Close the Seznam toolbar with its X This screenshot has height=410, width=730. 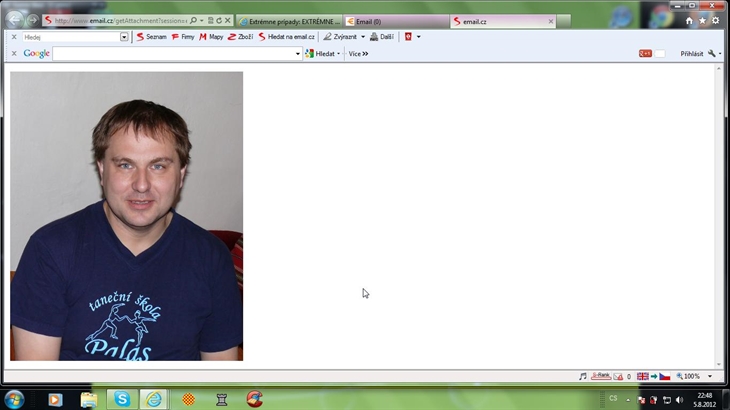pos(14,37)
